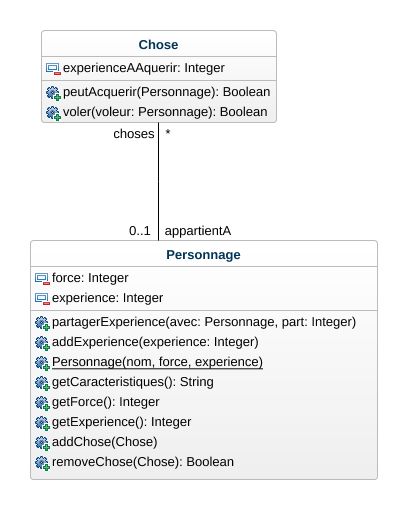Select the Personnage class title
The image size is (407, 509).
(203, 255)
